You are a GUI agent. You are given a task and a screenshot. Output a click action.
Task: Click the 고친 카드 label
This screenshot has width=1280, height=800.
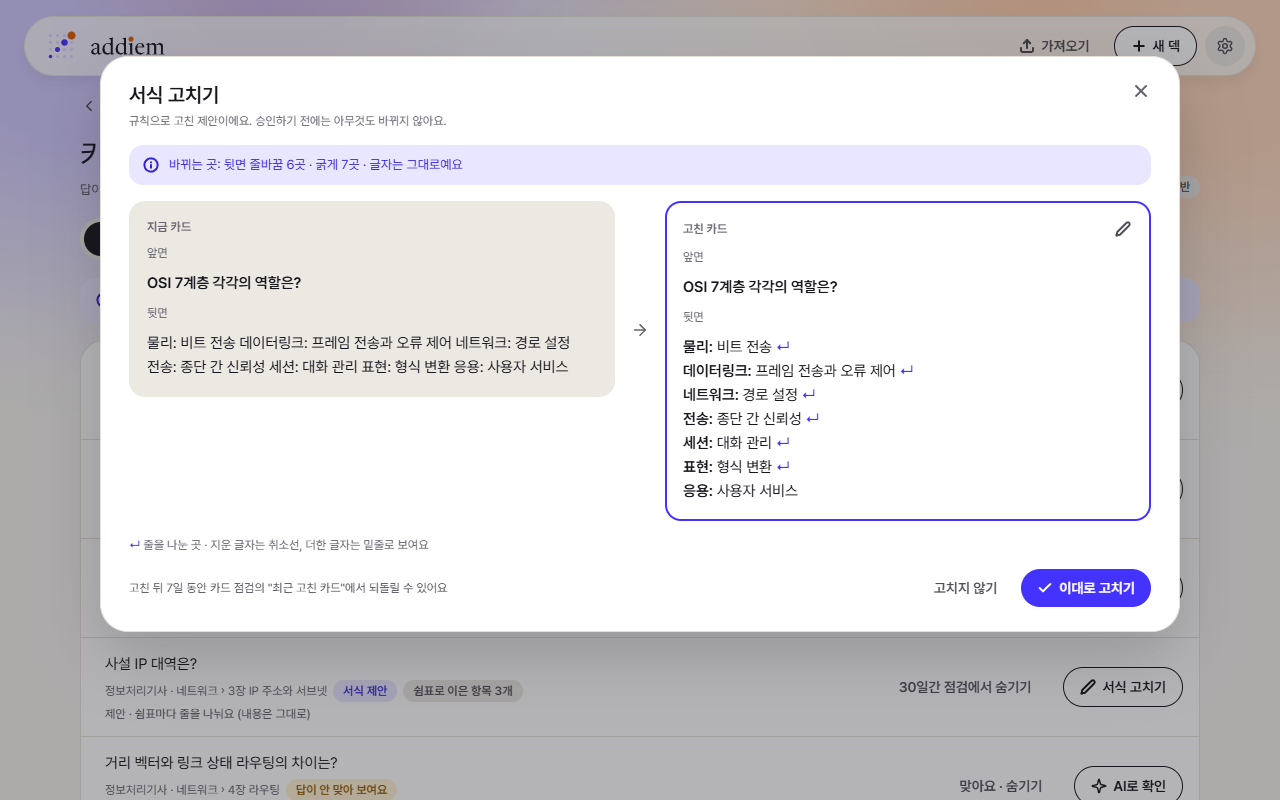click(705, 229)
